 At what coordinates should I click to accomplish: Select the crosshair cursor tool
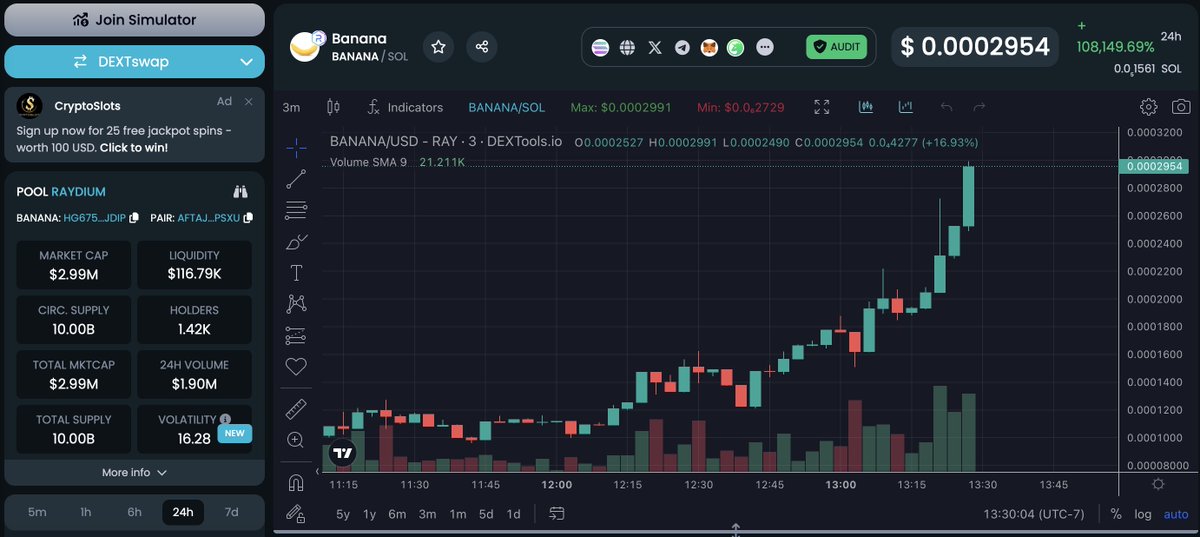(x=296, y=148)
